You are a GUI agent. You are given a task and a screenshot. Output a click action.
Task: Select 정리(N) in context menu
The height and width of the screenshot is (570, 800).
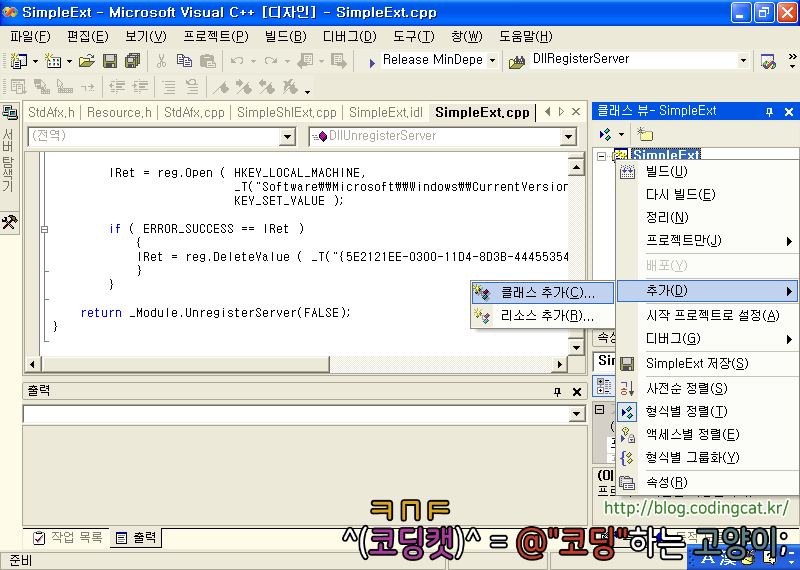tap(708, 217)
